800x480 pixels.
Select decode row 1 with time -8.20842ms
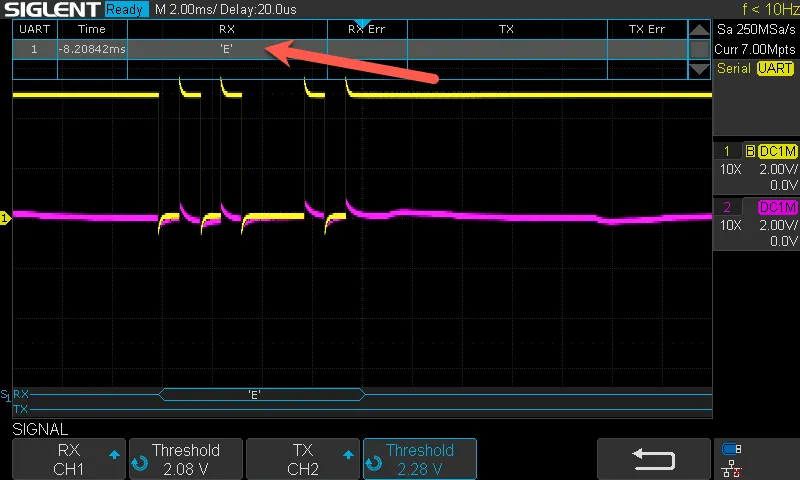[x=91, y=48]
